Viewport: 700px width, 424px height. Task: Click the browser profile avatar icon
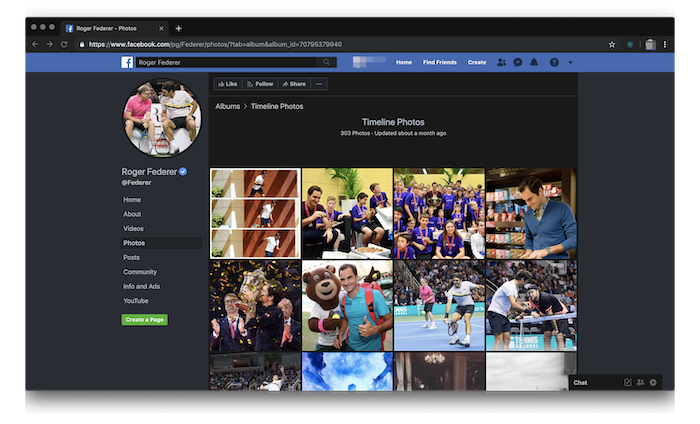(650, 44)
